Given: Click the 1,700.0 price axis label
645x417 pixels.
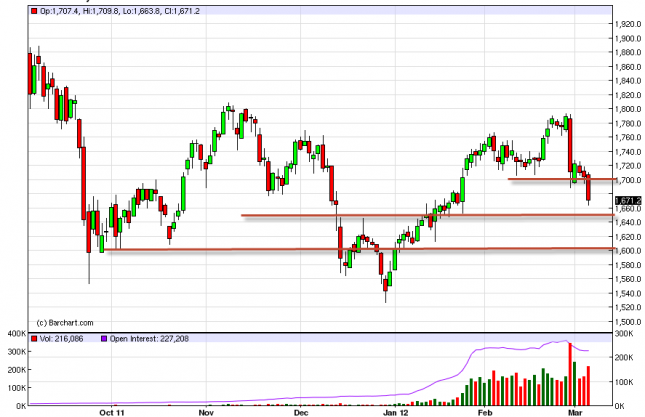Looking at the screenshot, I should (628, 180).
